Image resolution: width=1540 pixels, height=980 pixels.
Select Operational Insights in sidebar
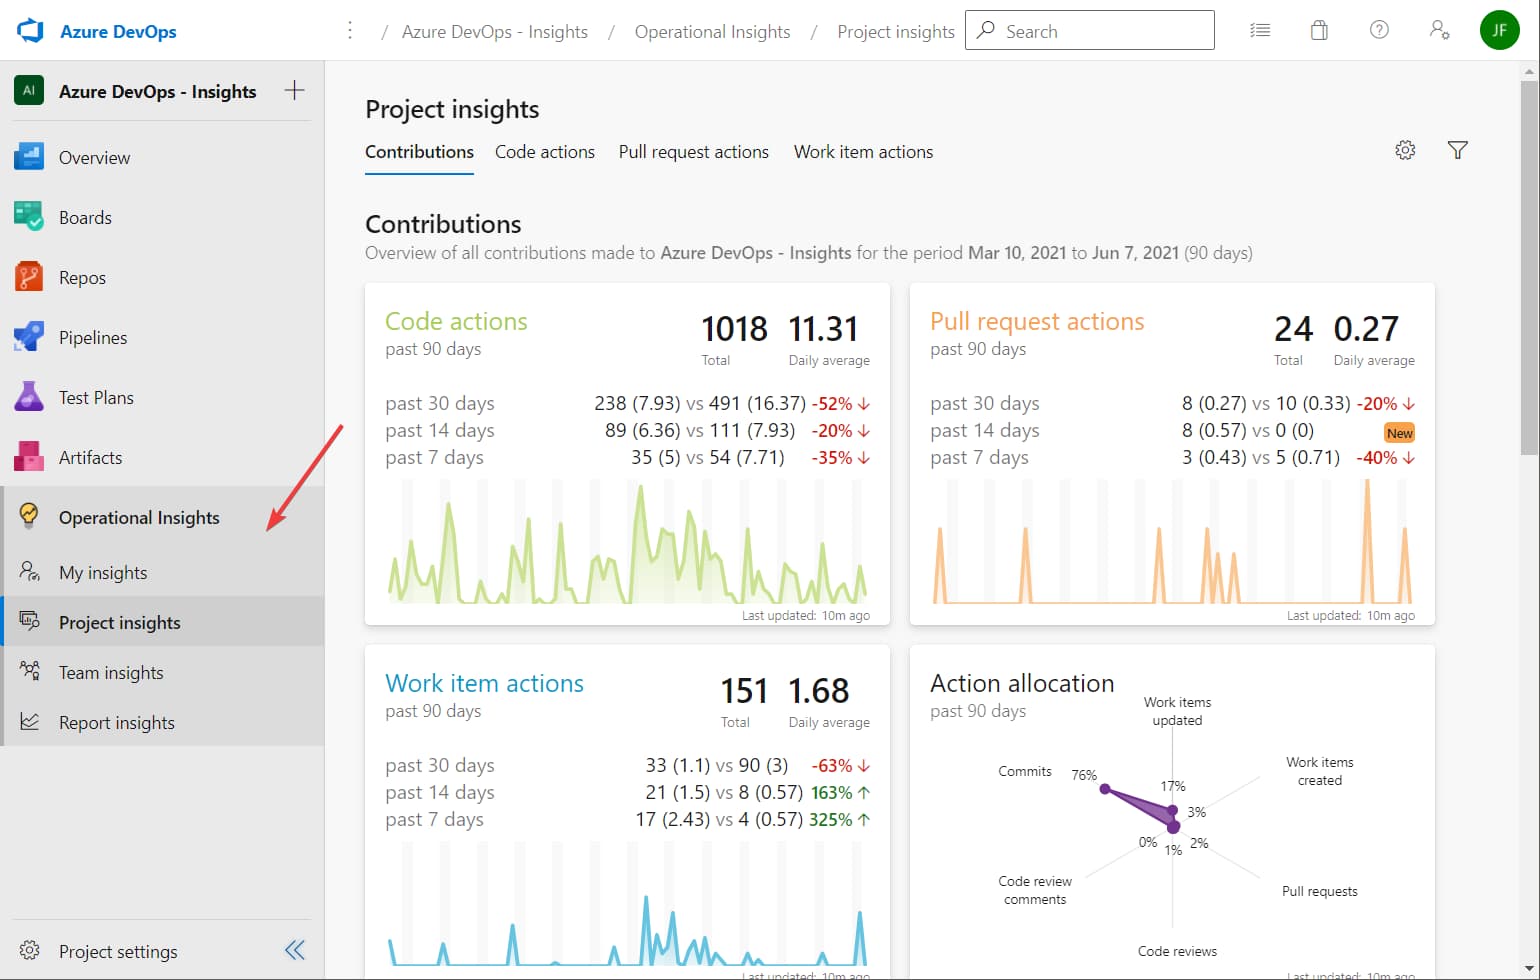[162, 517]
